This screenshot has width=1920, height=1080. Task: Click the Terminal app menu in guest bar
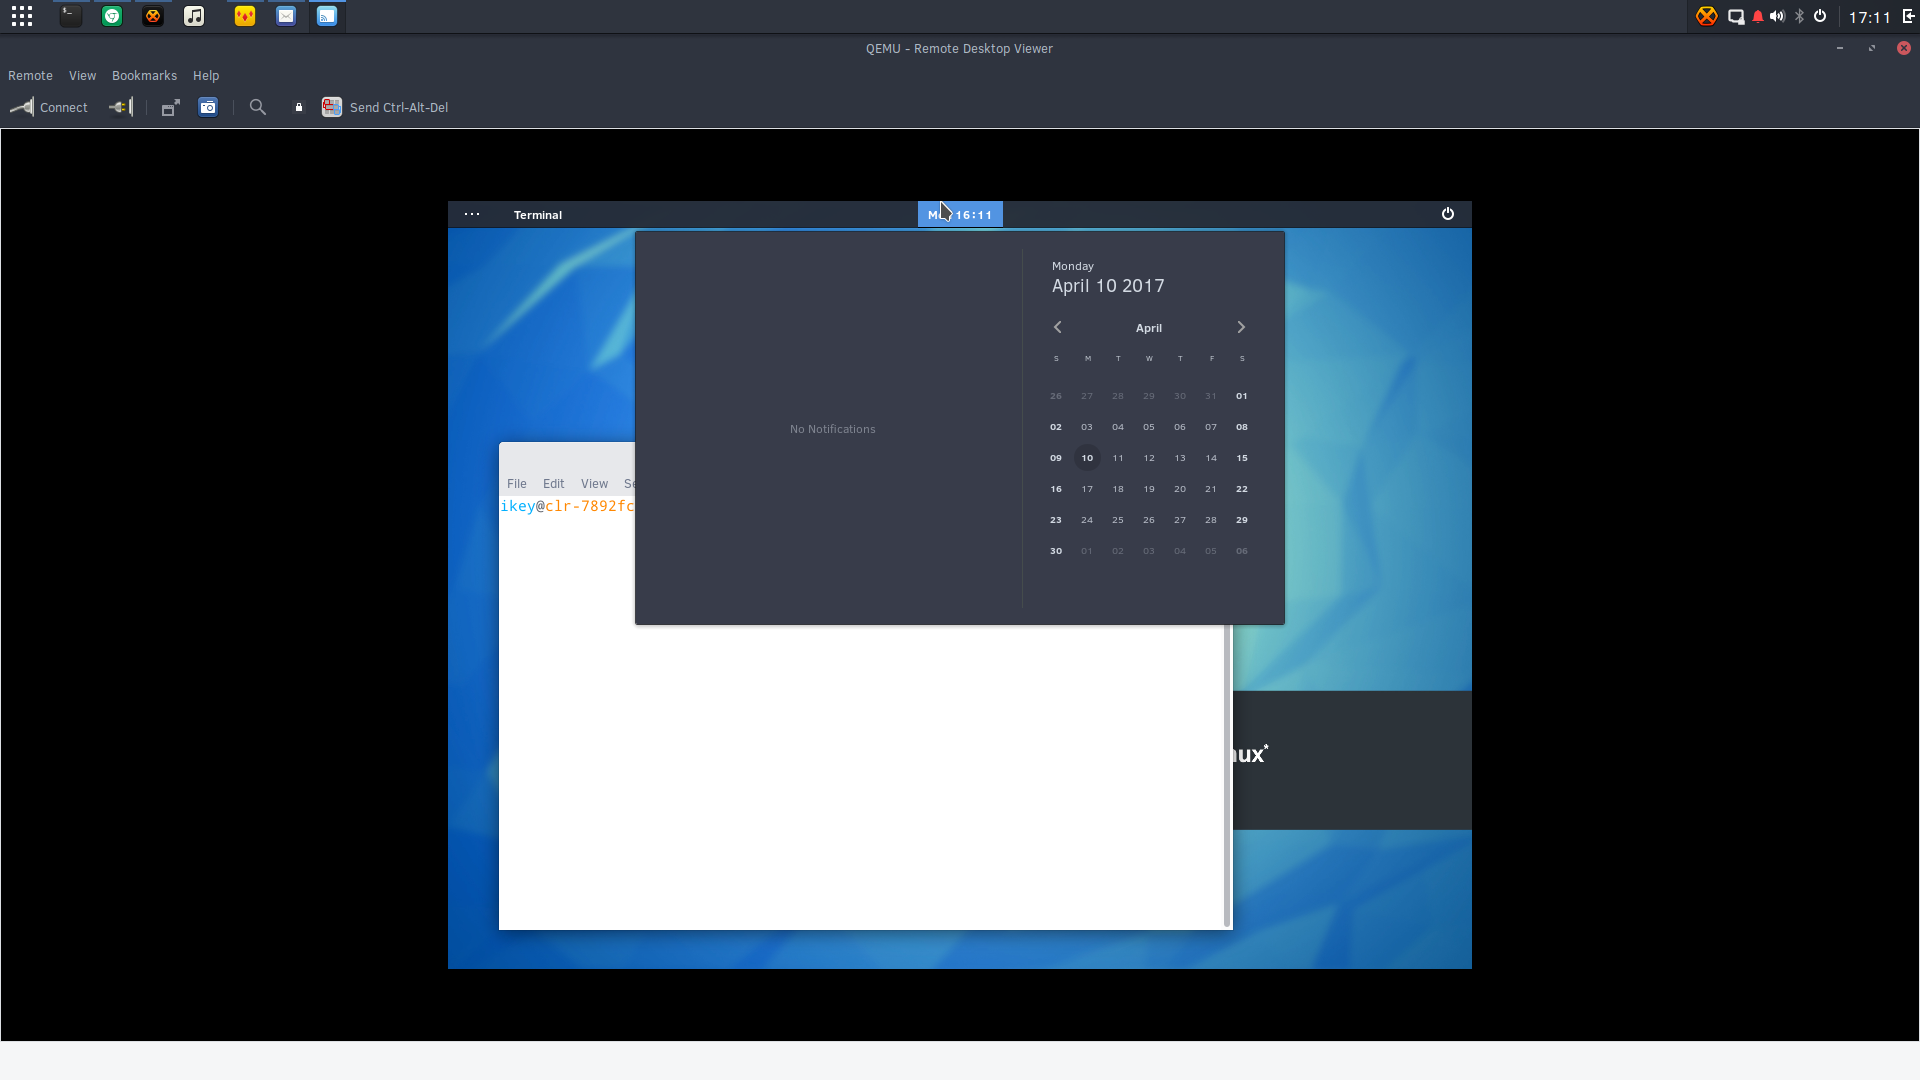coord(538,215)
